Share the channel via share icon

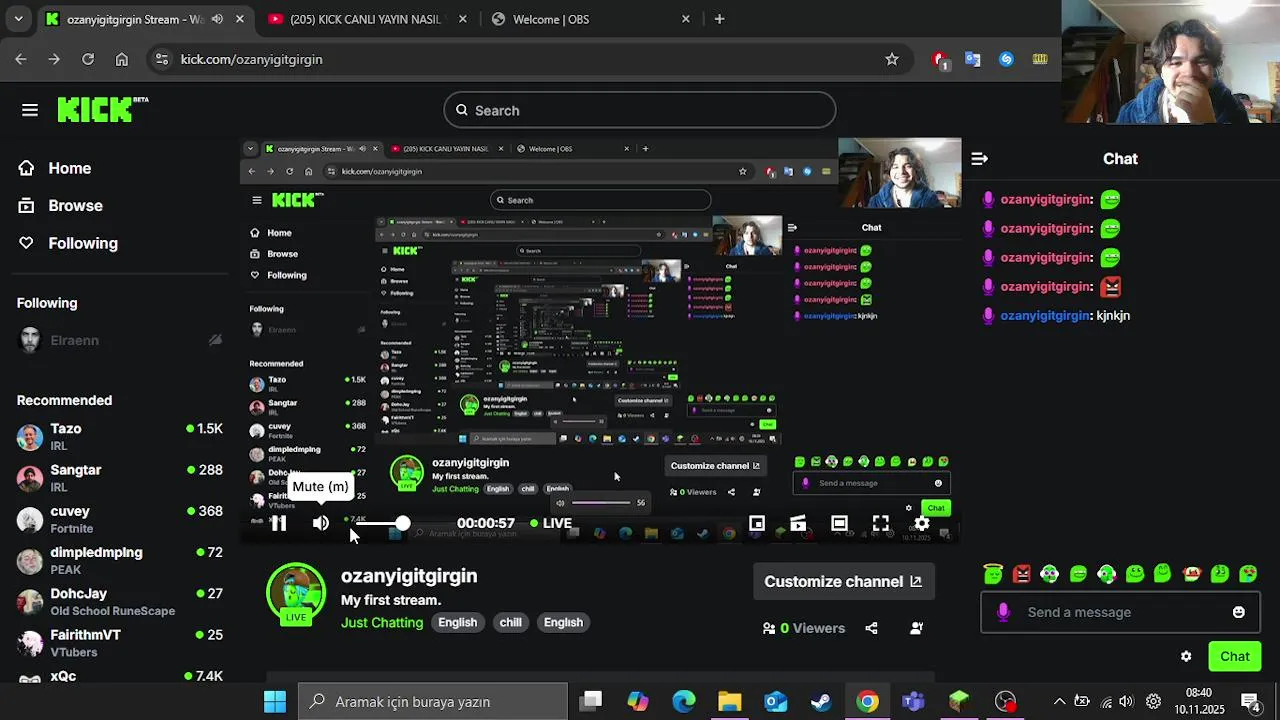871,628
